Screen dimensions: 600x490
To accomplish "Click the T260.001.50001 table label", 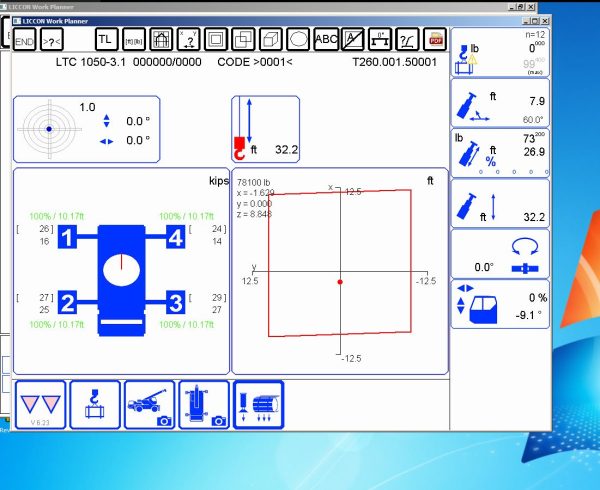I will [395, 62].
